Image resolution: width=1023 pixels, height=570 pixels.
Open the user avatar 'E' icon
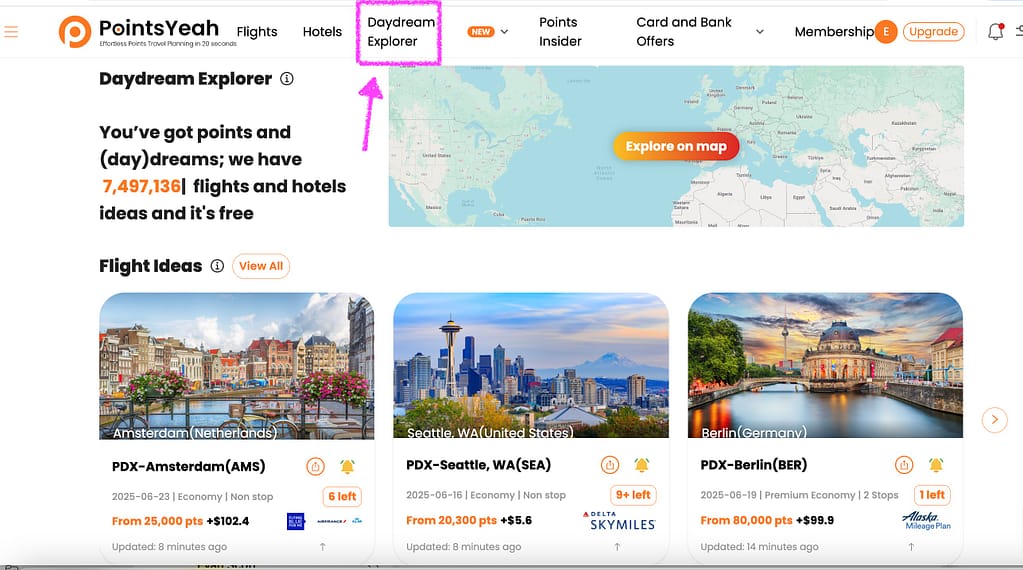885,32
